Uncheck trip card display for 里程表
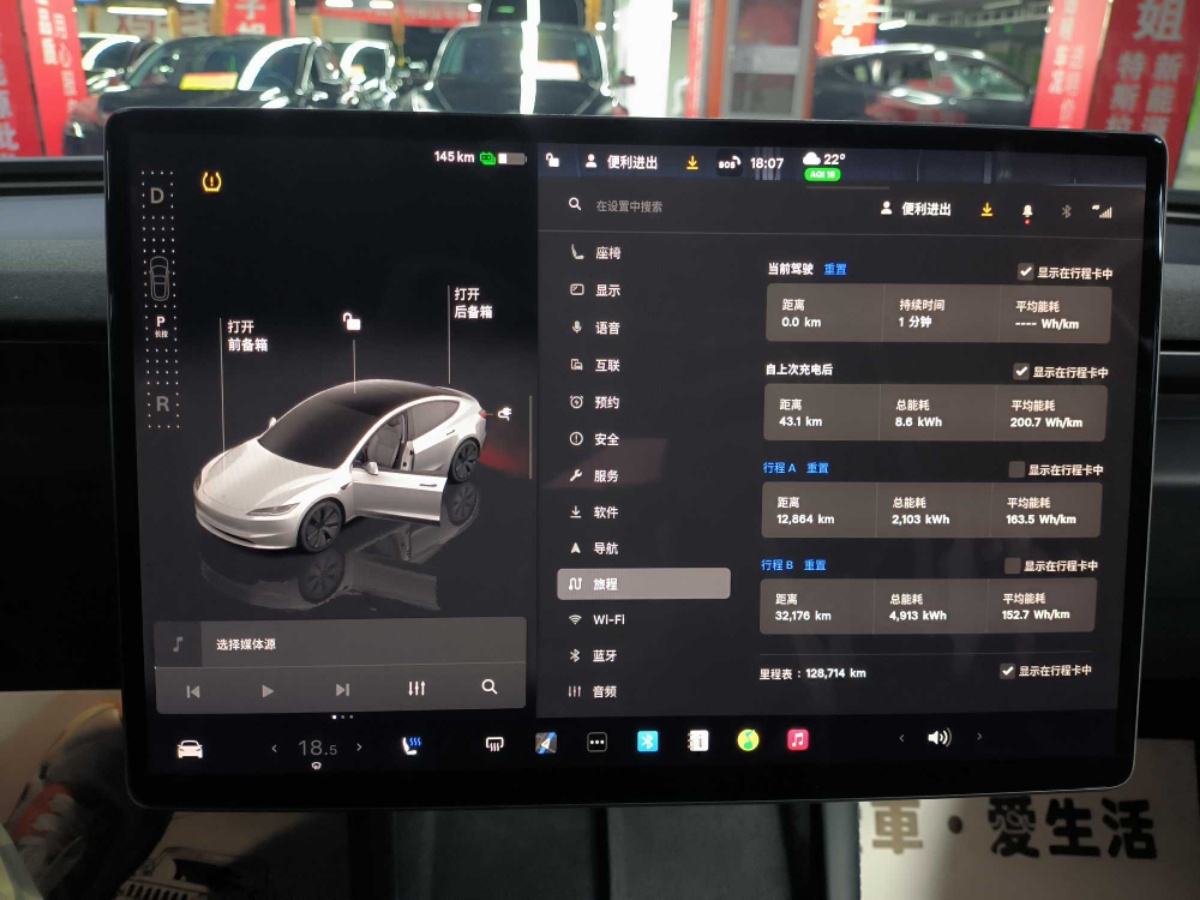This screenshot has height=900, width=1200. coord(1007,671)
